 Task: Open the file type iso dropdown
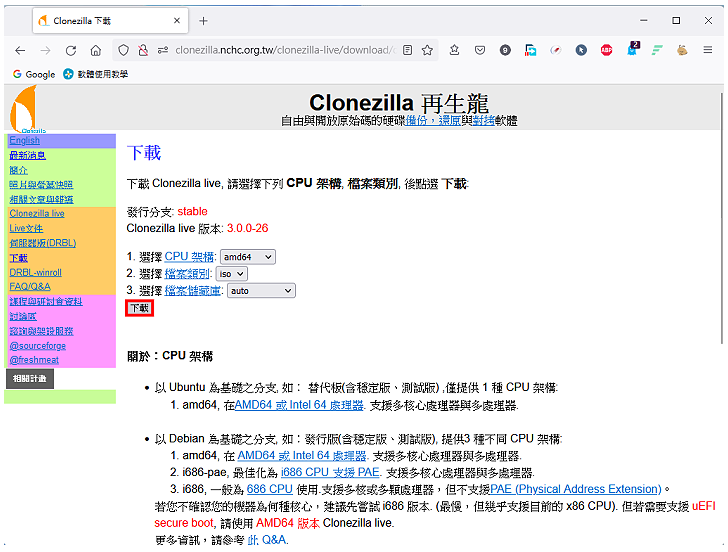pyautogui.click(x=232, y=274)
